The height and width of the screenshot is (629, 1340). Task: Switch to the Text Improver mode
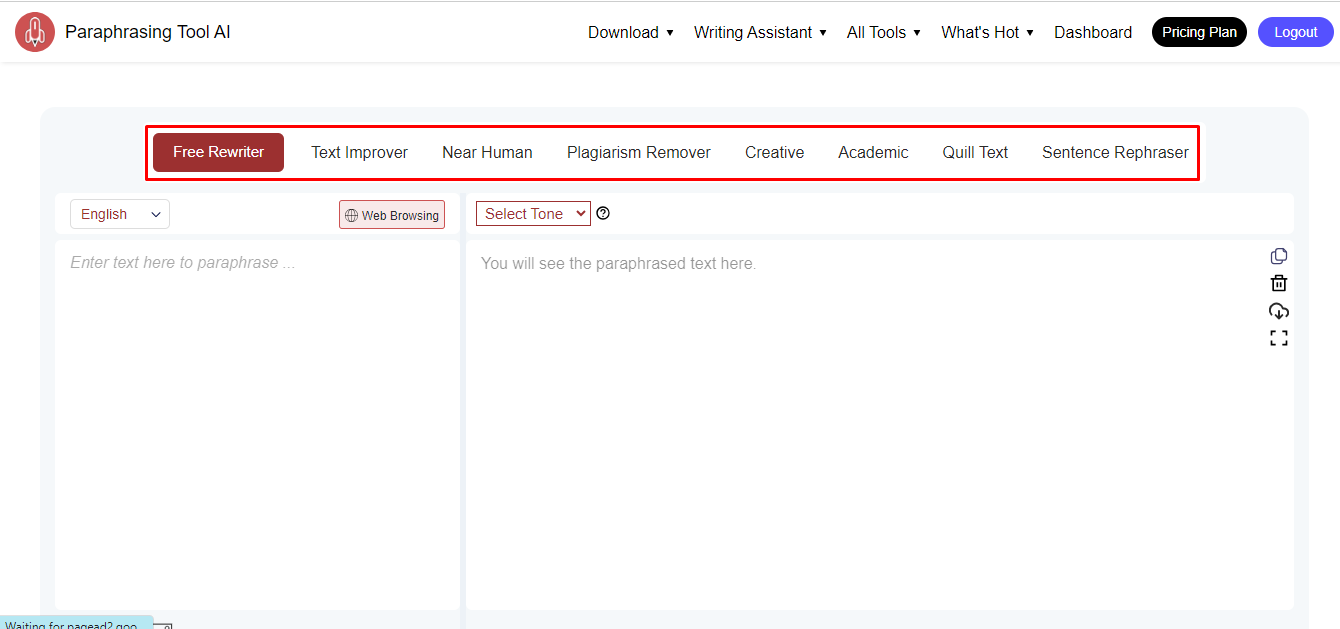pos(359,152)
